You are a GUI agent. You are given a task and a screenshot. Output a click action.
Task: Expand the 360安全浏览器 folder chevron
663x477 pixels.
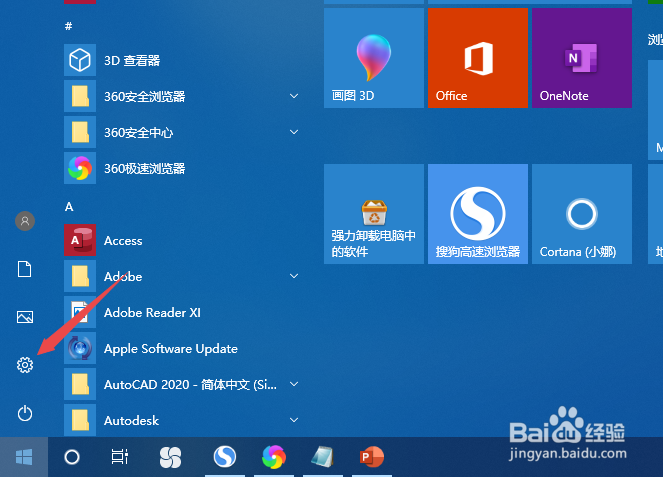click(x=294, y=96)
